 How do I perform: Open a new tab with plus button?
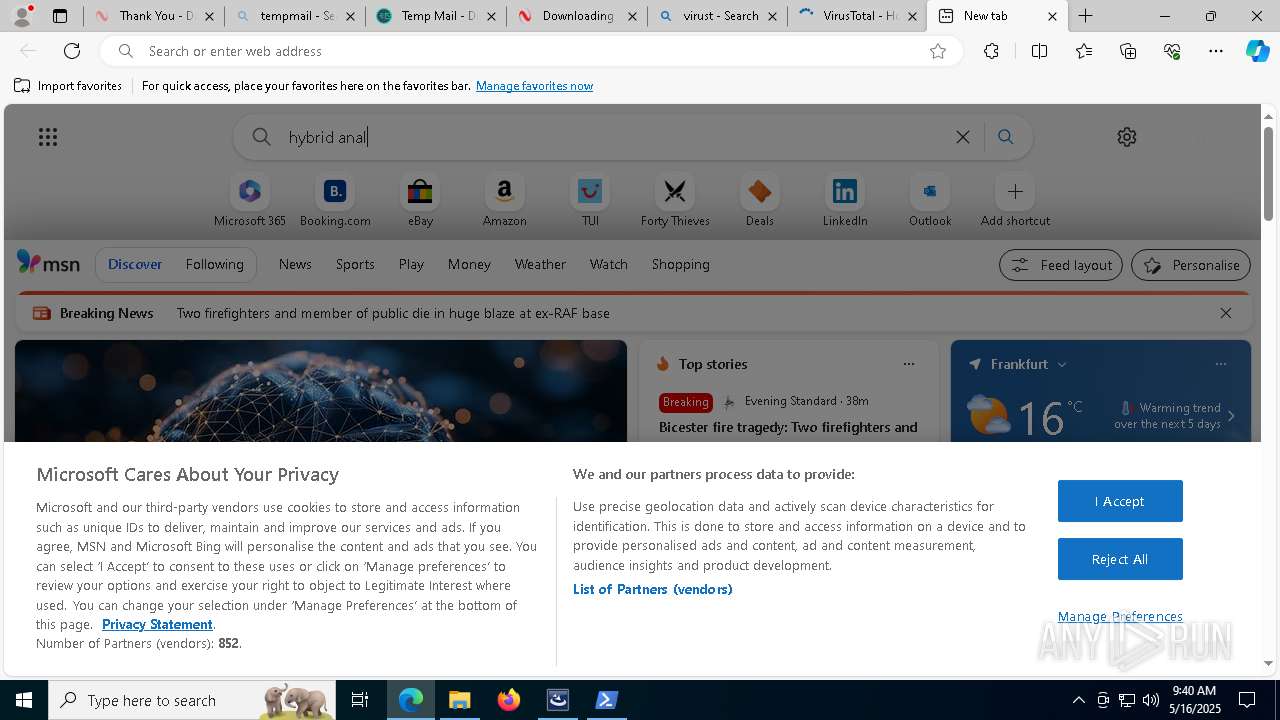pyautogui.click(x=1086, y=16)
